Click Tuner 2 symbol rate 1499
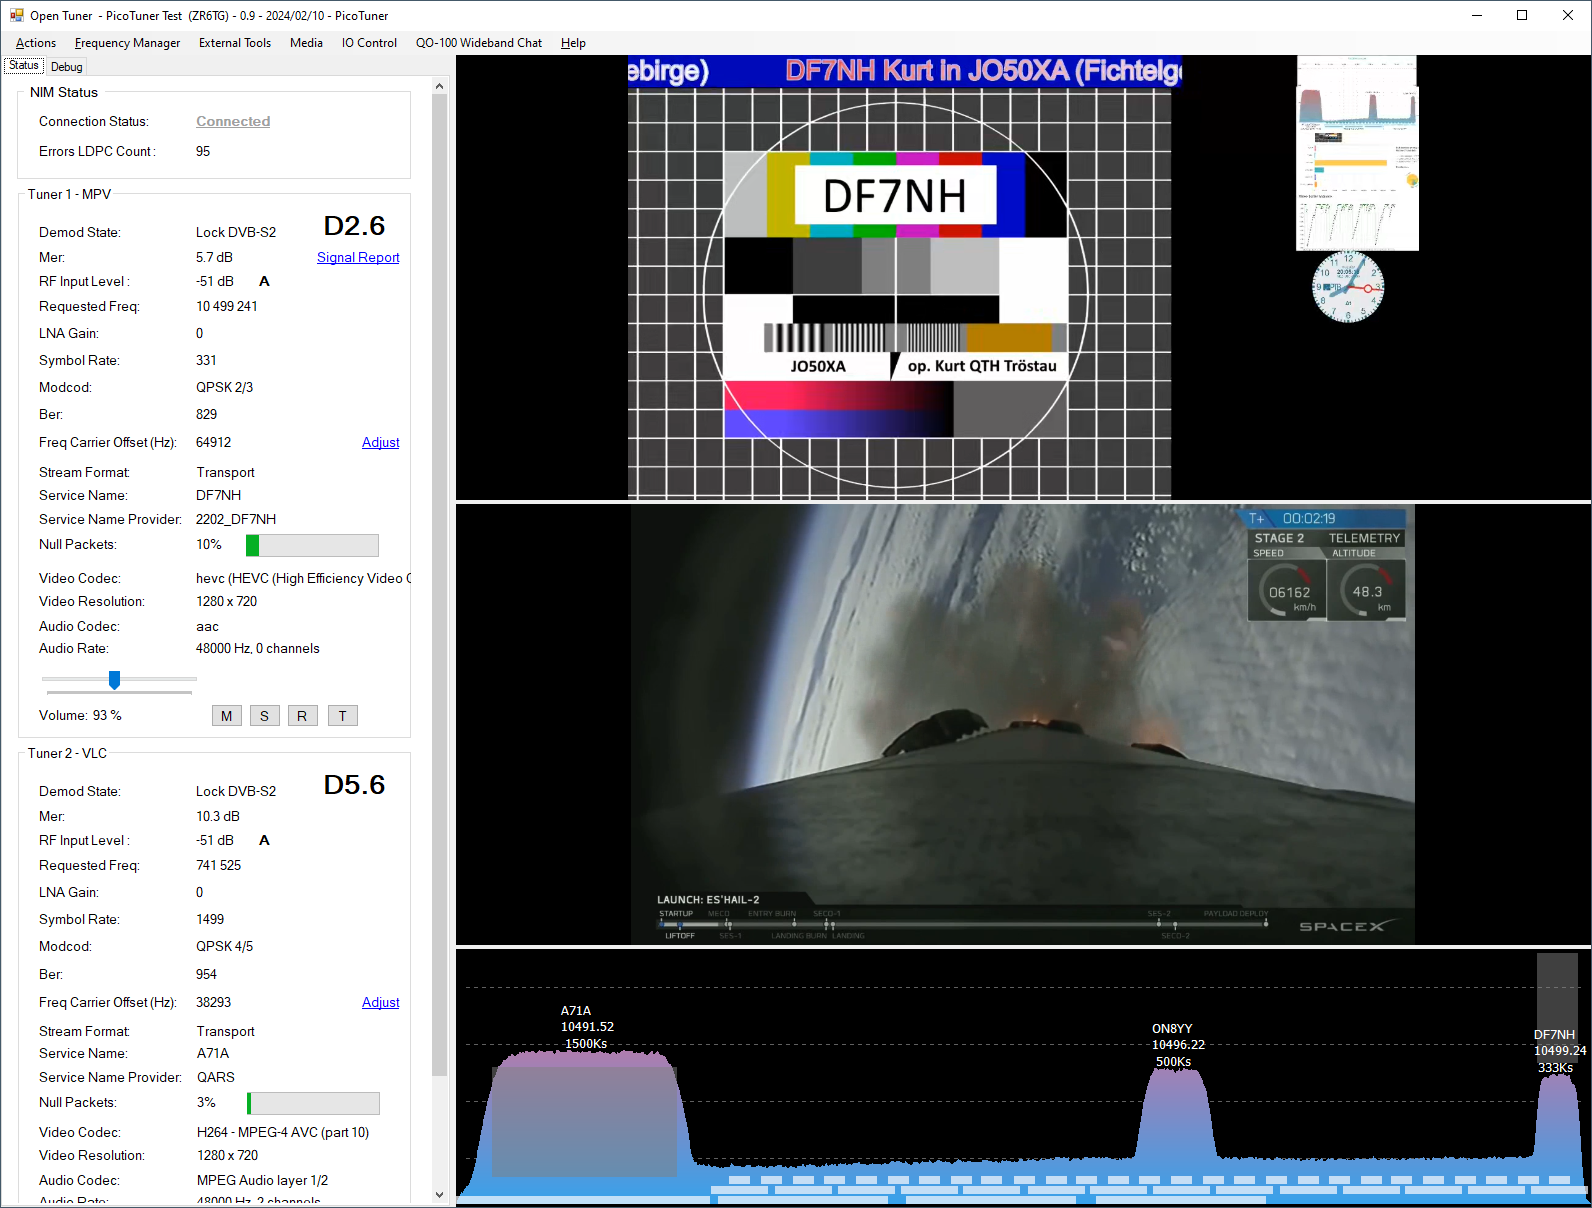The width and height of the screenshot is (1592, 1208). coord(210,919)
